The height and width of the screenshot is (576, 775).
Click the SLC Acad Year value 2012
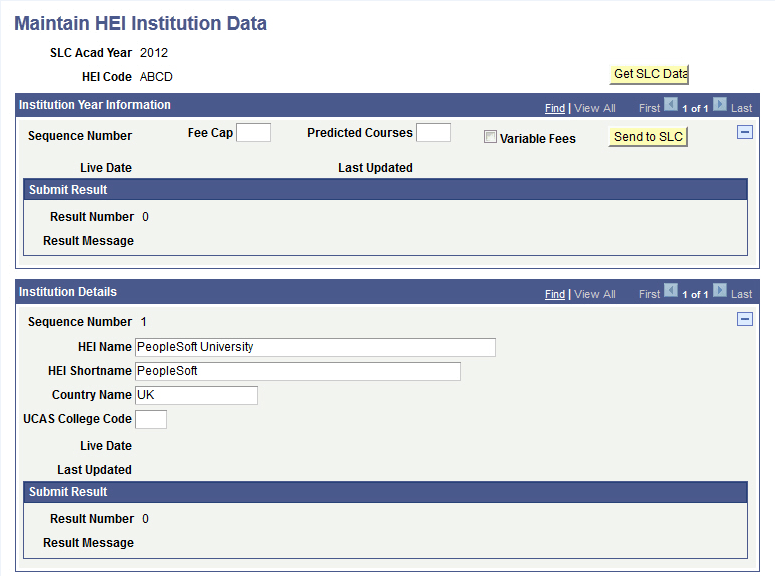154,53
